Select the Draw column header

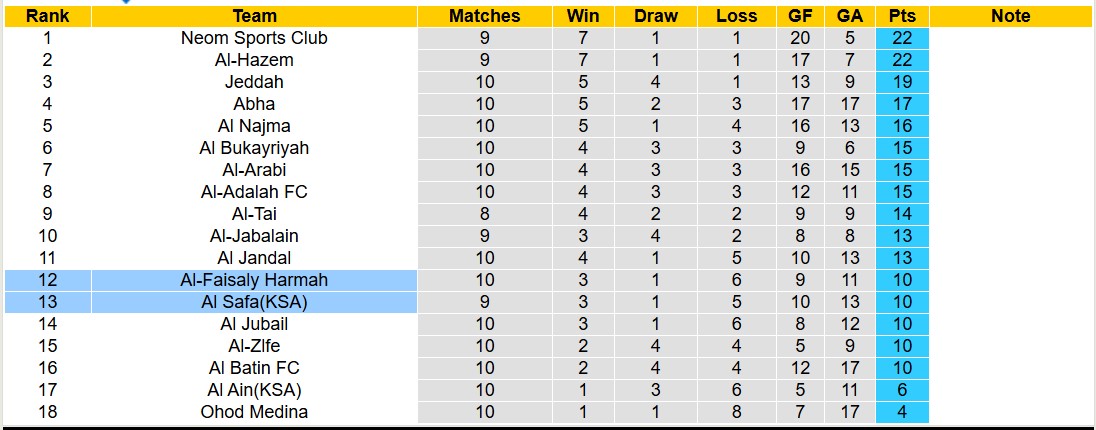tap(655, 16)
